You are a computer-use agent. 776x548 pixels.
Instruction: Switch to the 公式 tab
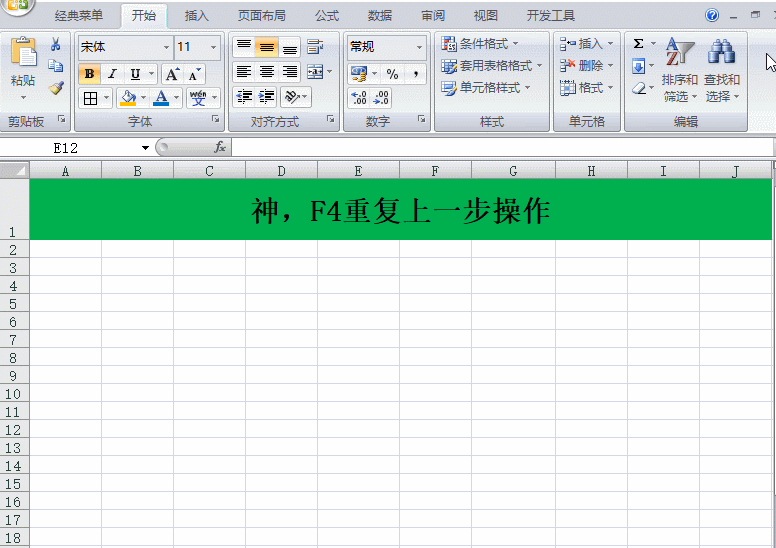coord(327,16)
